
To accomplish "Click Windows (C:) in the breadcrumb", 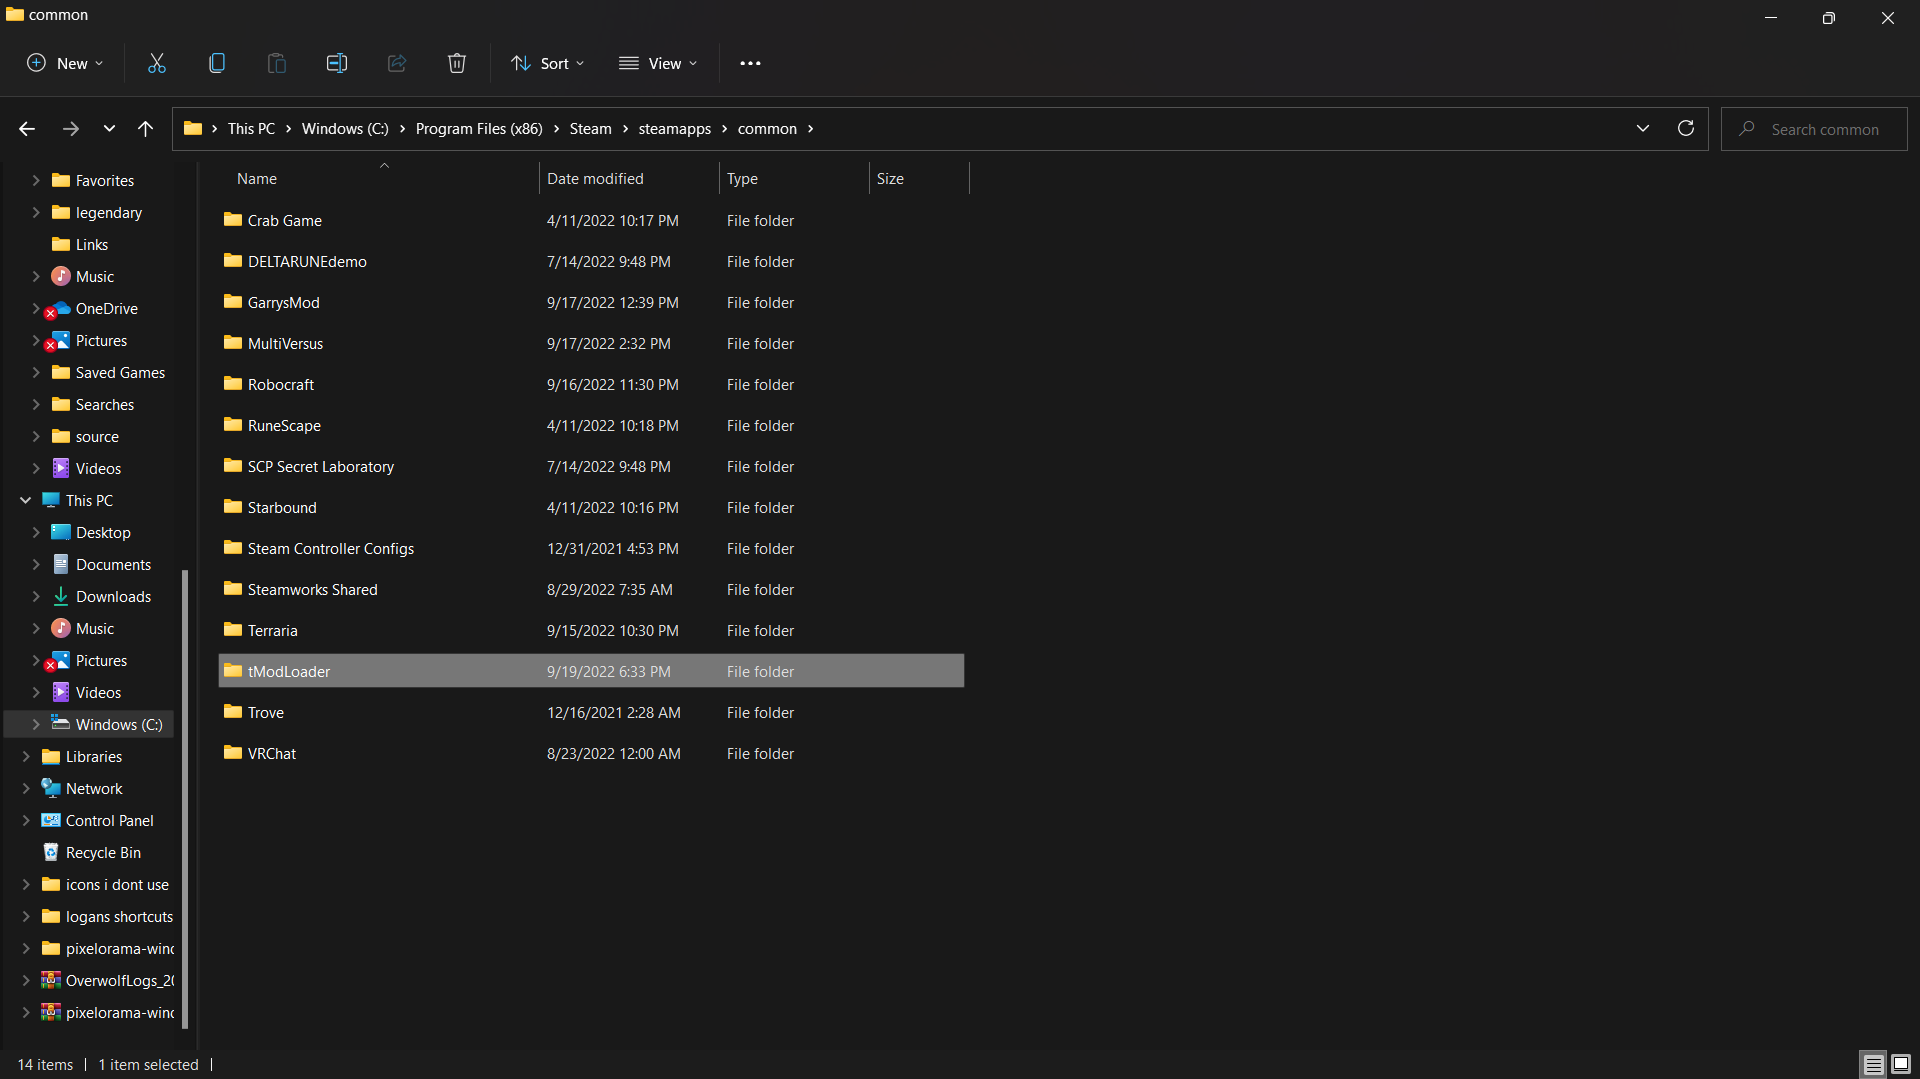I will [x=345, y=128].
